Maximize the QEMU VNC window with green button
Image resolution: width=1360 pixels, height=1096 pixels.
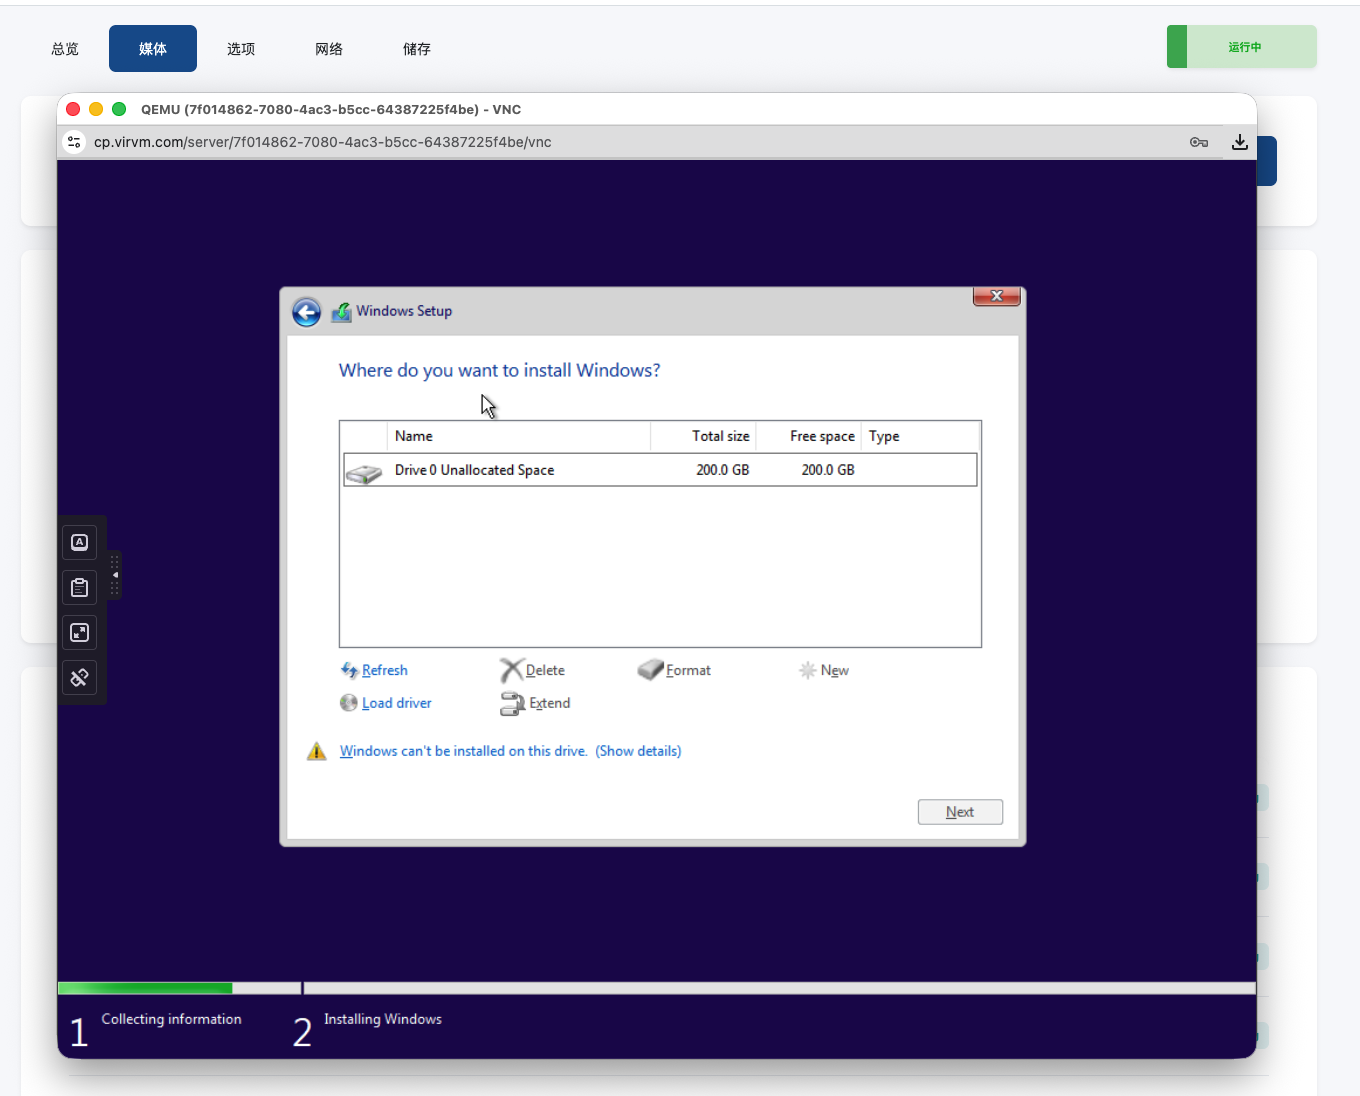point(119,109)
